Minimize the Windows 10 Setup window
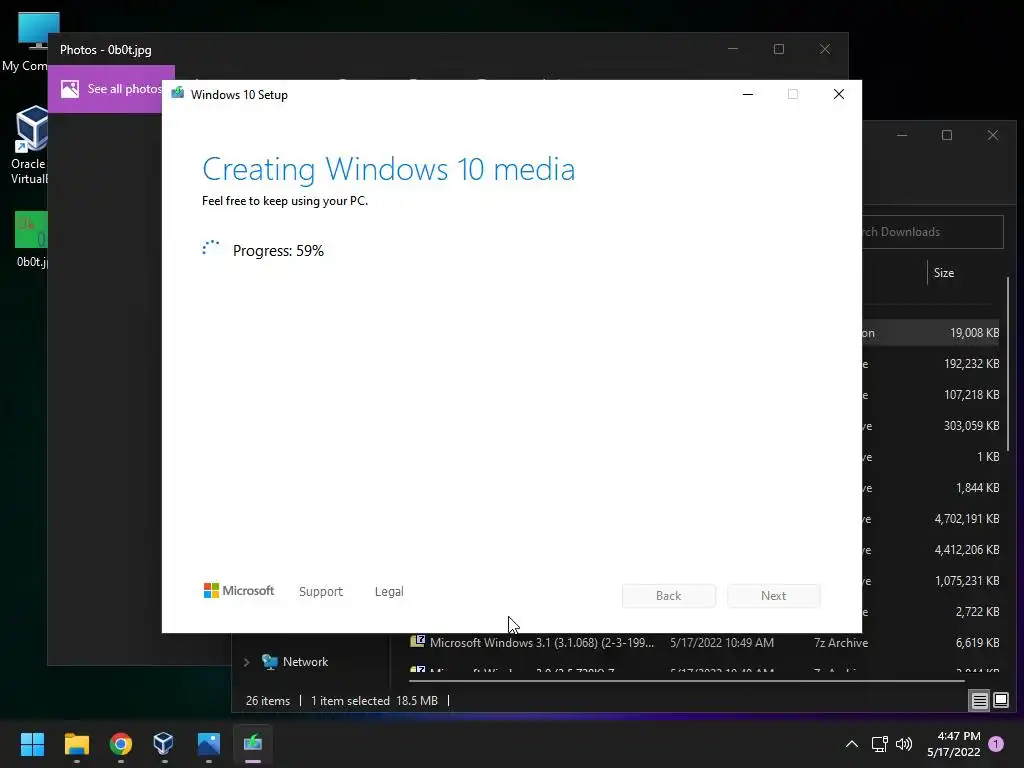Image resolution: width=1024 pixels, height=768 pixels. (x=748, y=95)
